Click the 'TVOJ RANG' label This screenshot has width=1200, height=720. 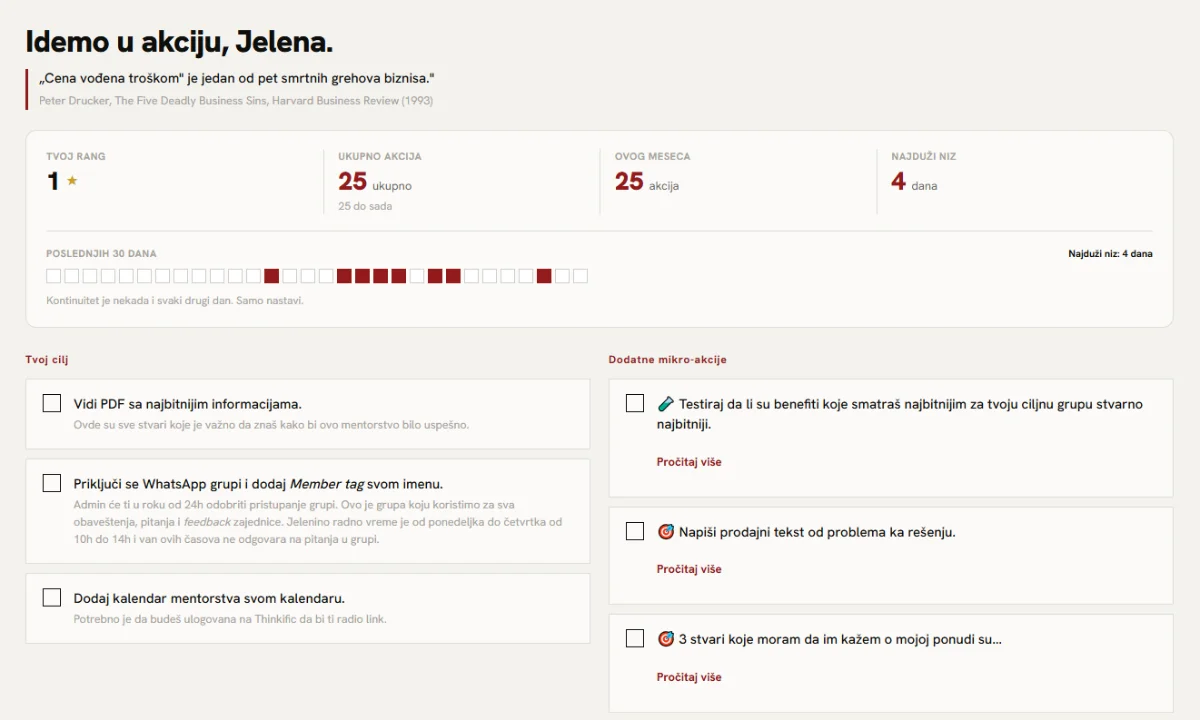(76, 157)
